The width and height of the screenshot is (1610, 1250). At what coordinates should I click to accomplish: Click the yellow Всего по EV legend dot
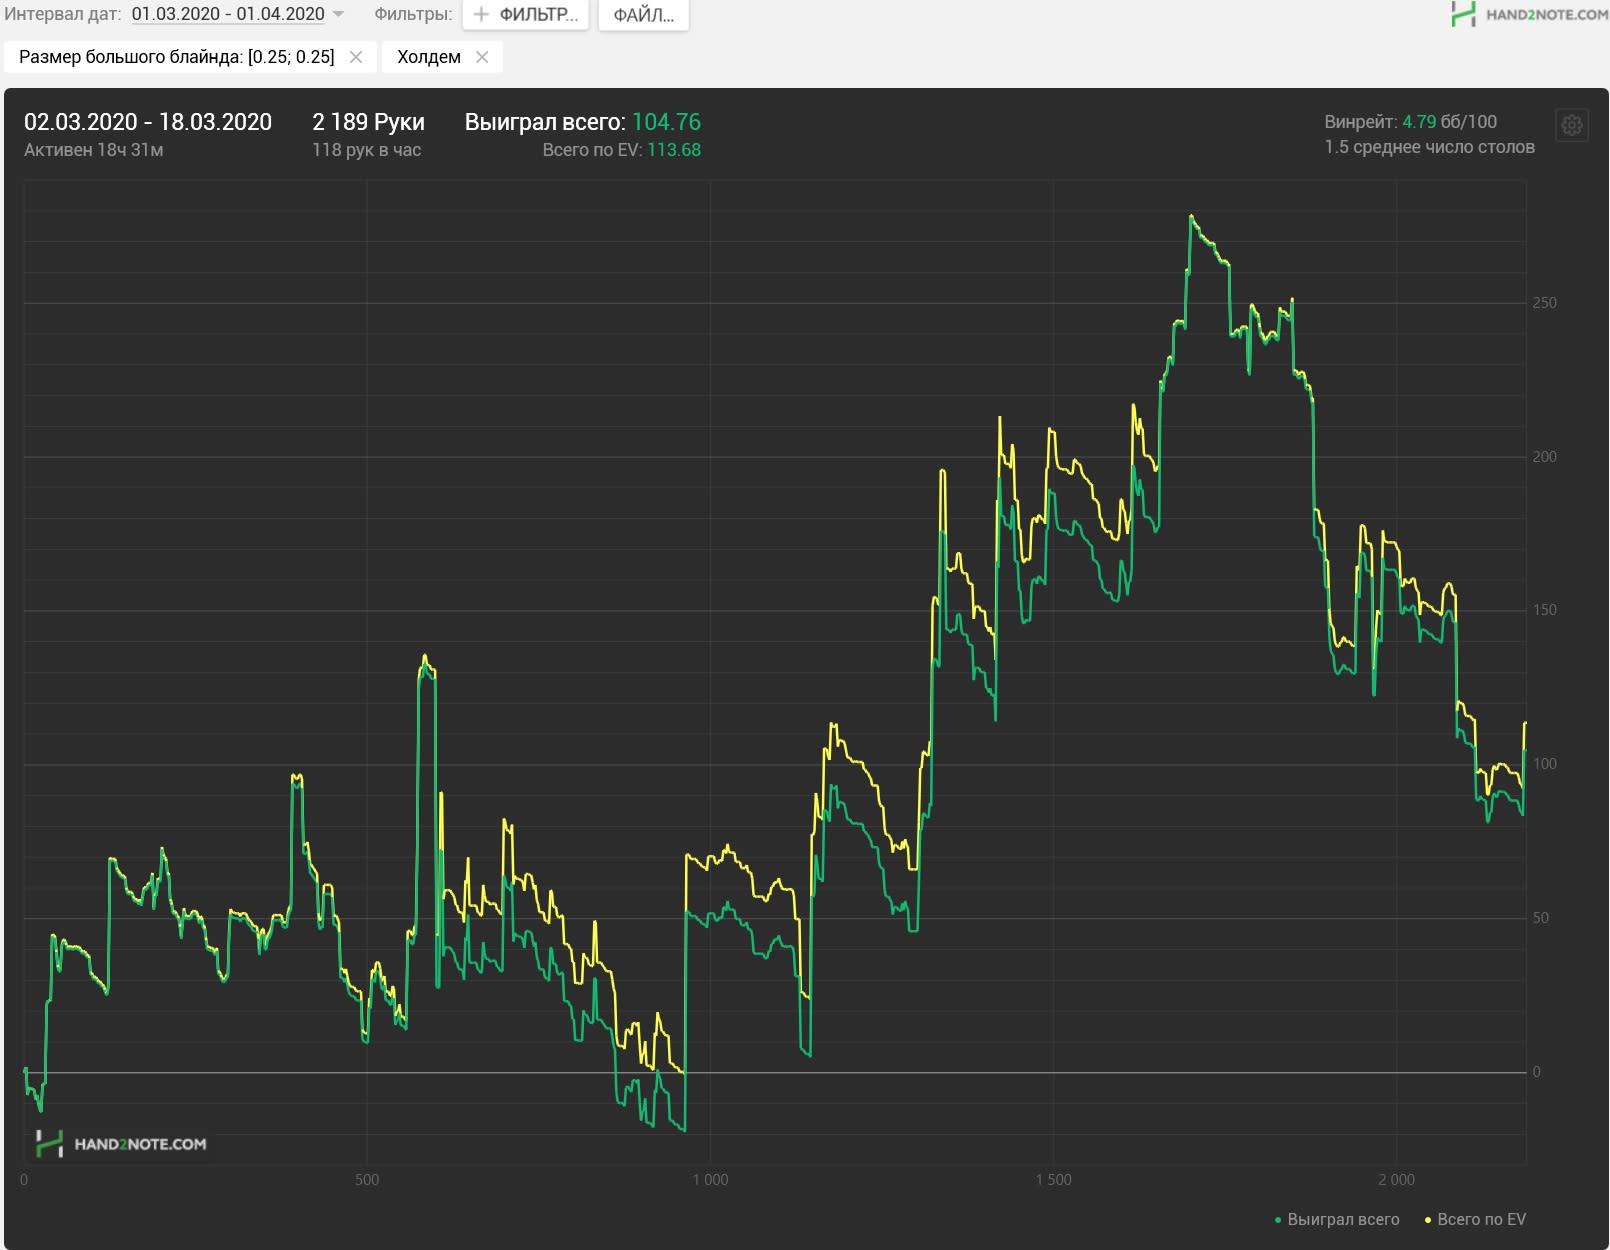click(1428, 1220)
